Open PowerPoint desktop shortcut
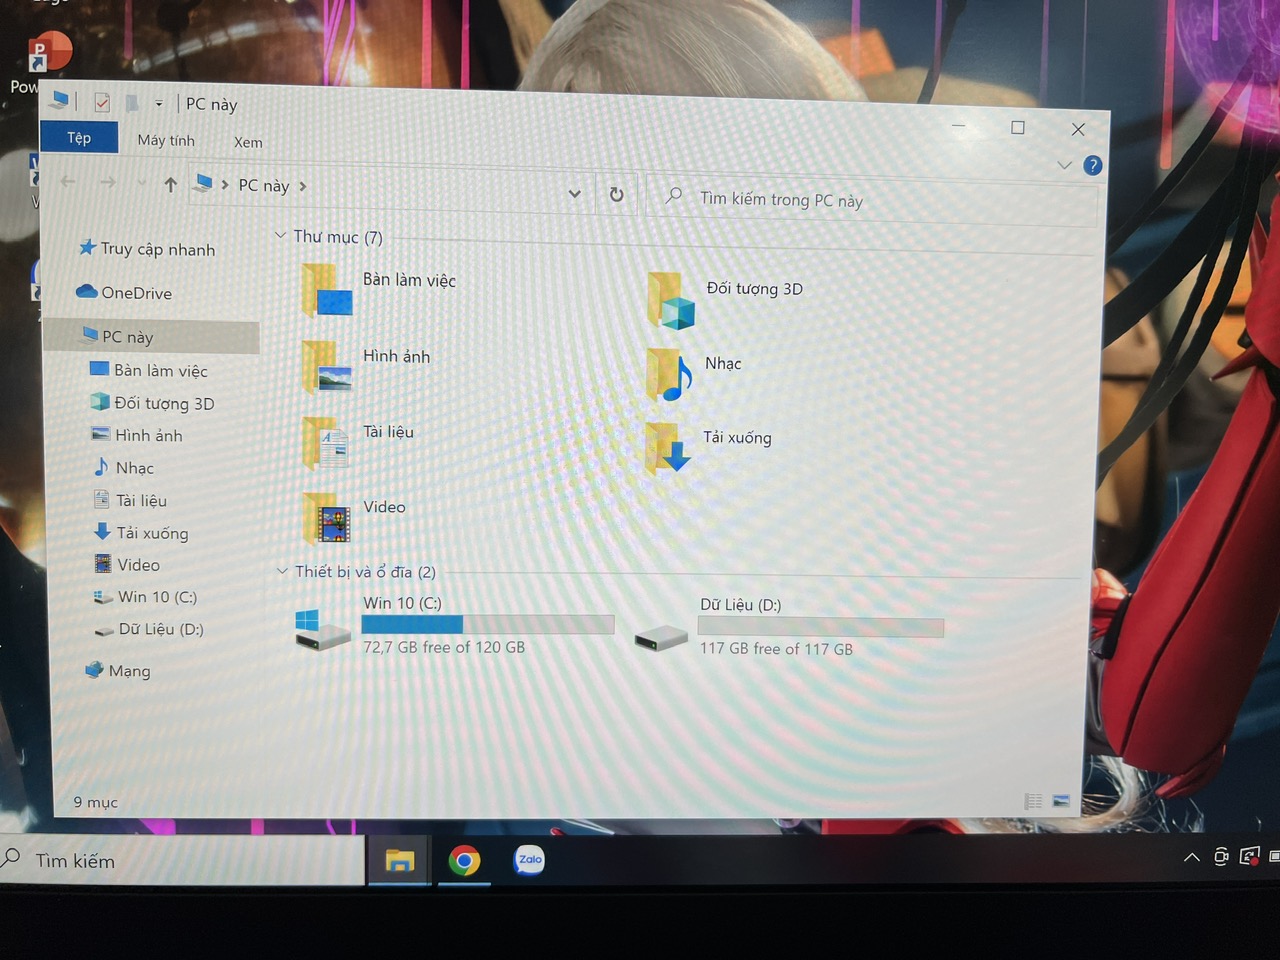1280x960 pixels. [x=49, y=52]
